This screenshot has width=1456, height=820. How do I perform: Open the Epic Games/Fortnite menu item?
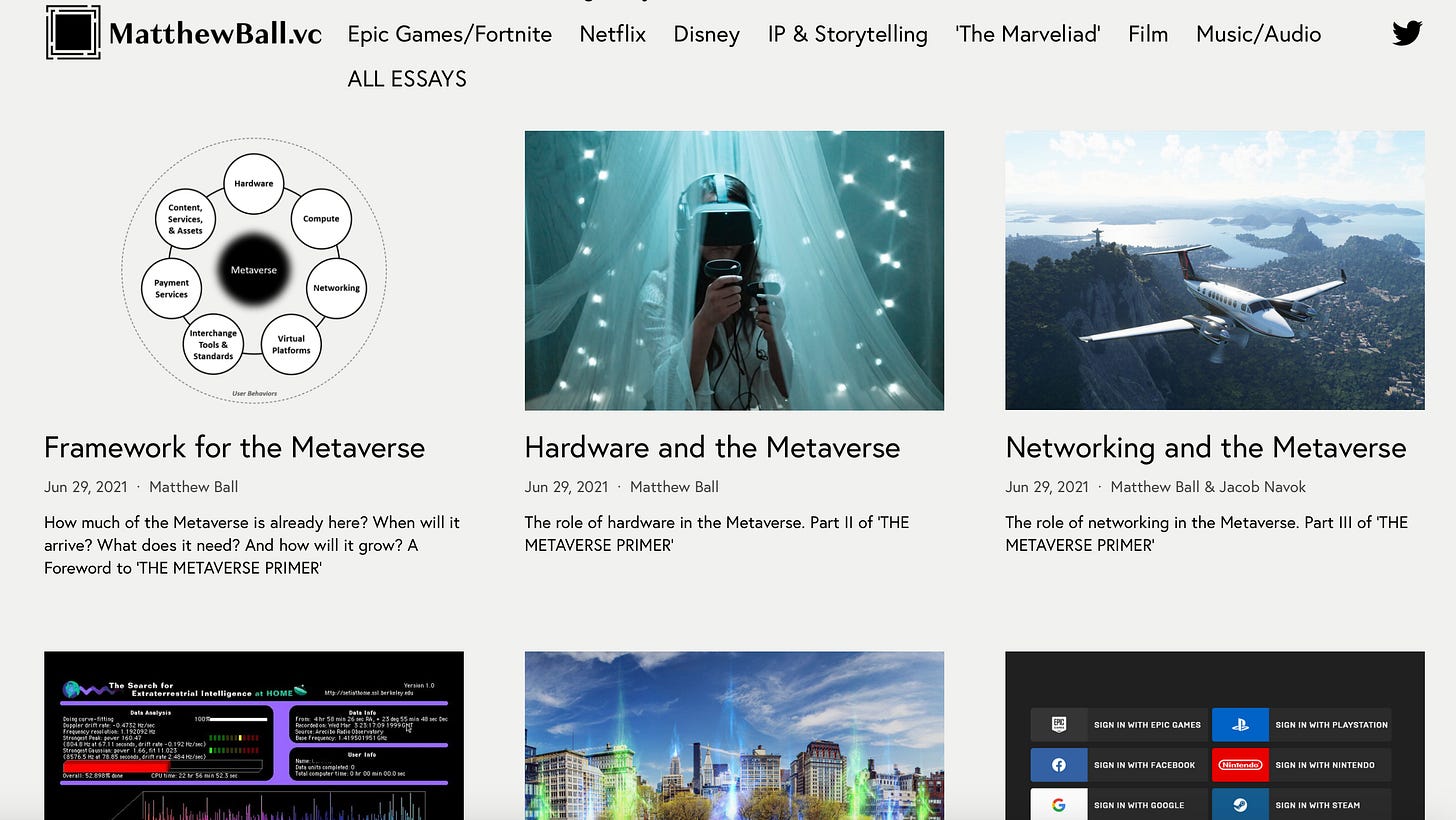click(x=449, y=34)
